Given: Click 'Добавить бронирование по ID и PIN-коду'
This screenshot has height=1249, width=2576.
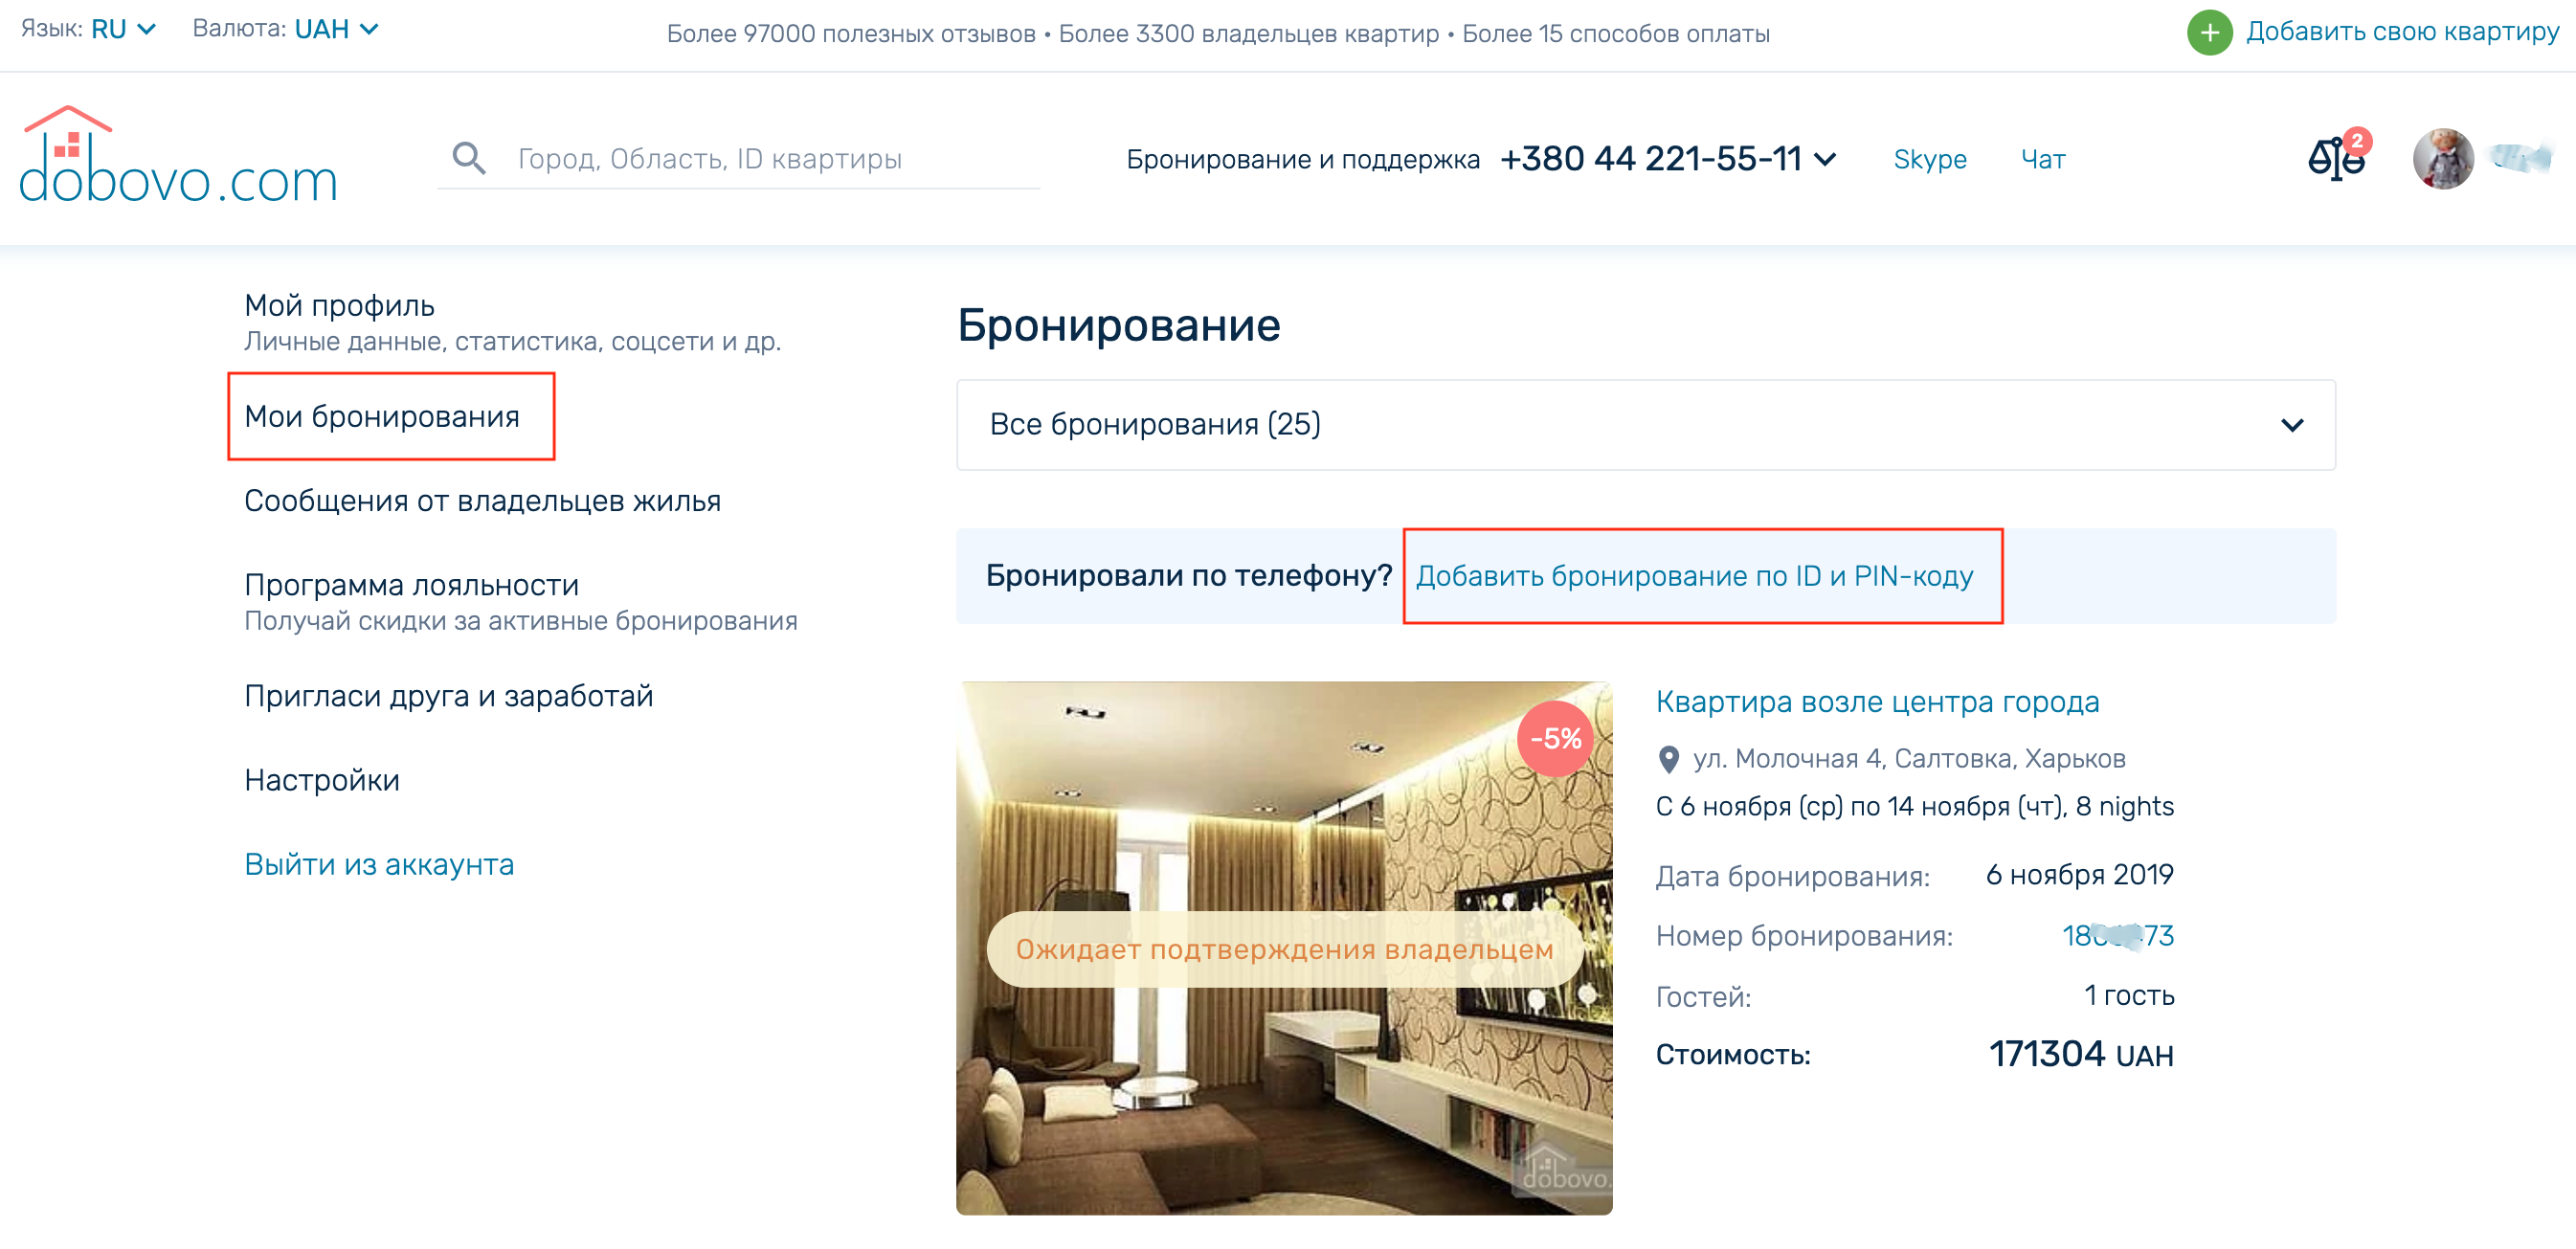Looking at the screenshot, I should tap(1694, 576).
